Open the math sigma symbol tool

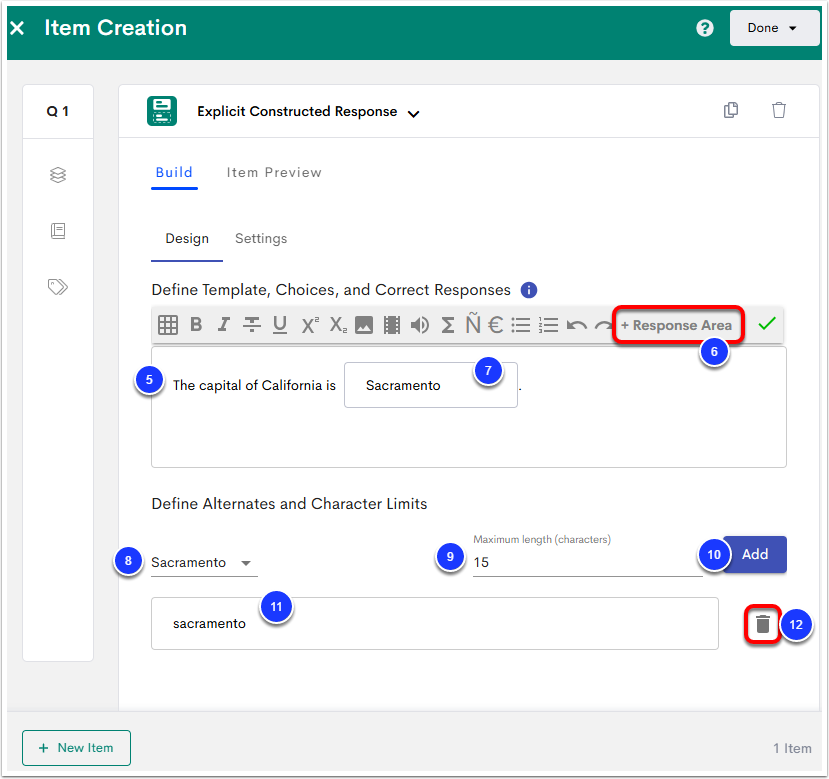[x=448, y=325]
